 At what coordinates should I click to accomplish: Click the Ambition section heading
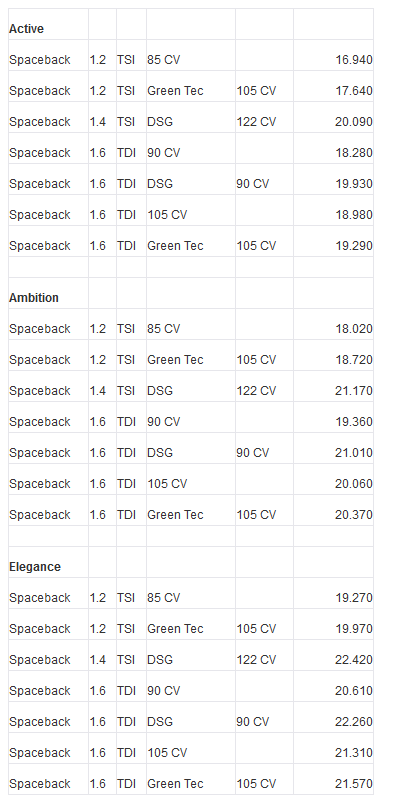[x=34, y=298]
